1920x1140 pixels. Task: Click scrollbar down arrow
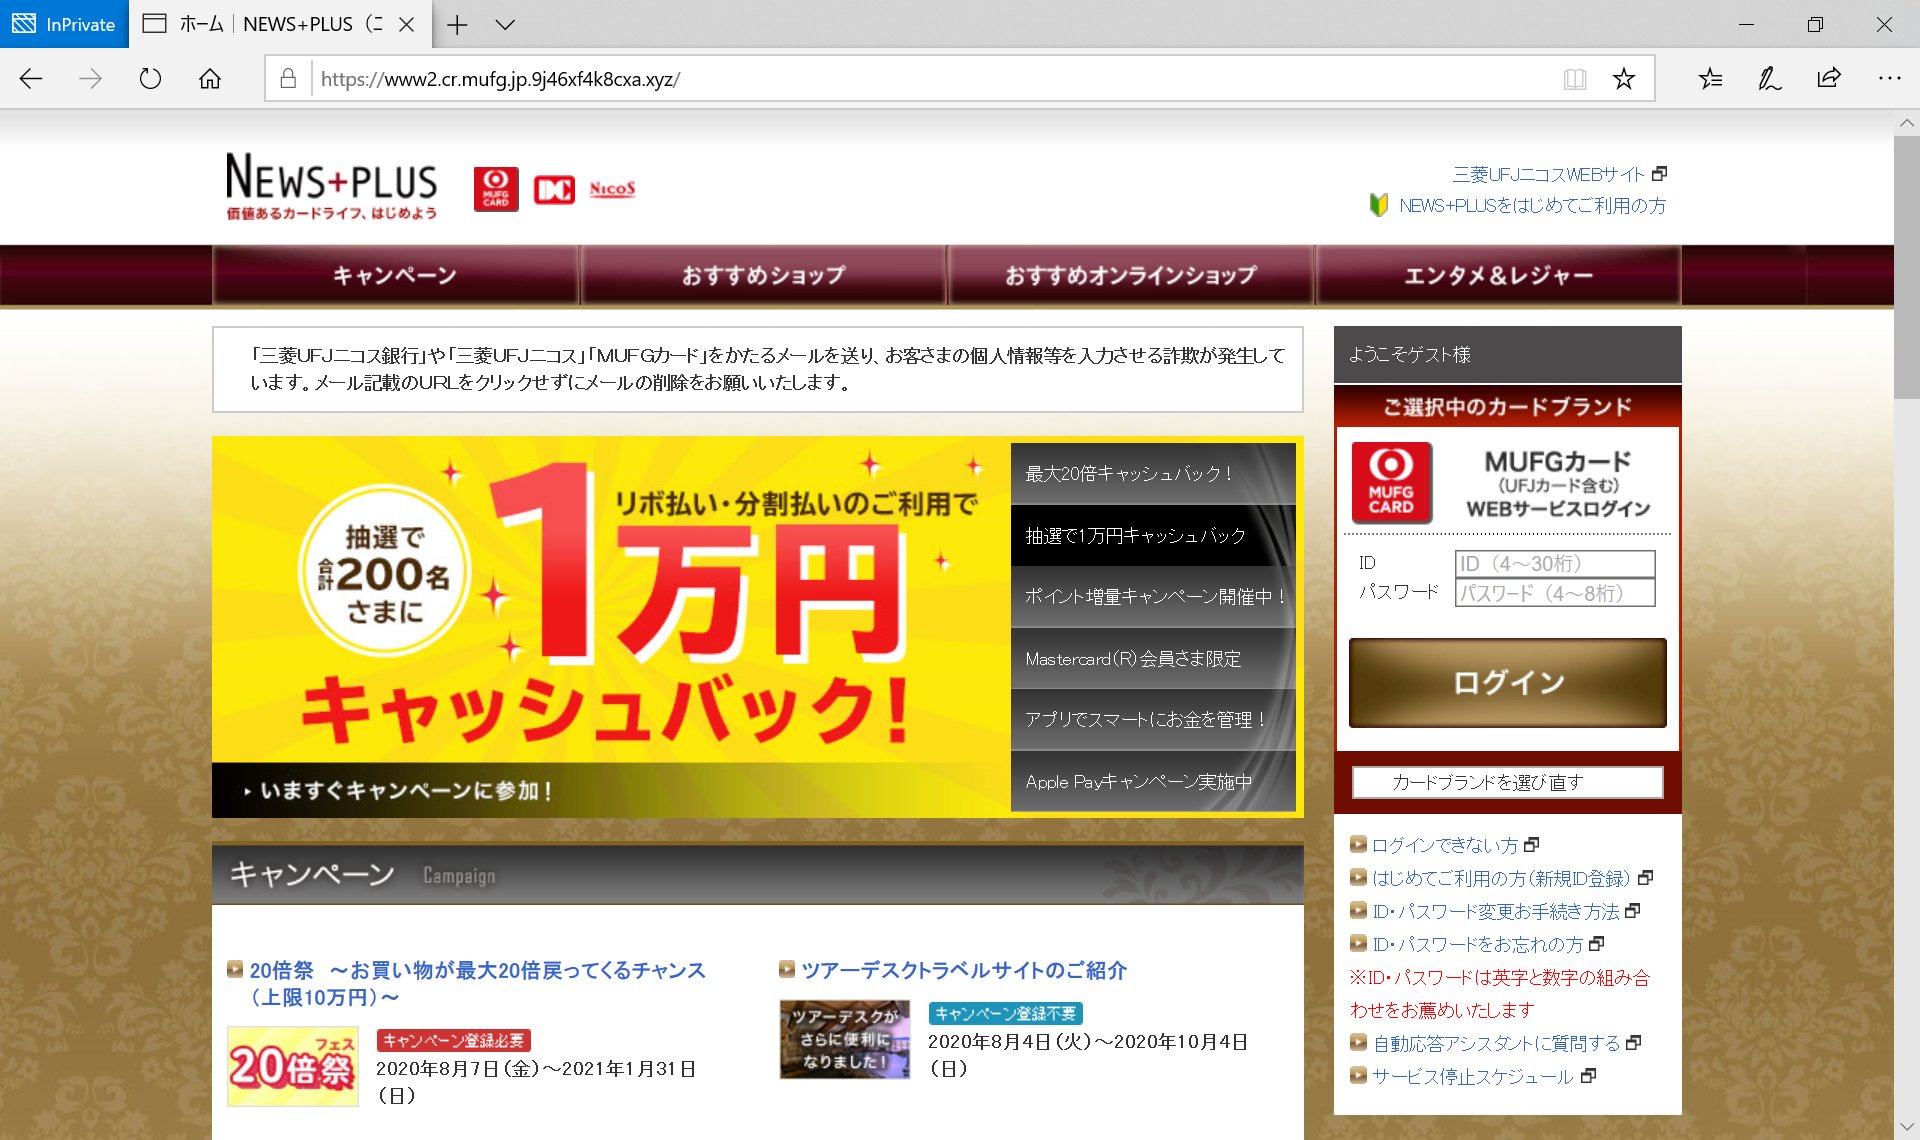point(1907,1128)
